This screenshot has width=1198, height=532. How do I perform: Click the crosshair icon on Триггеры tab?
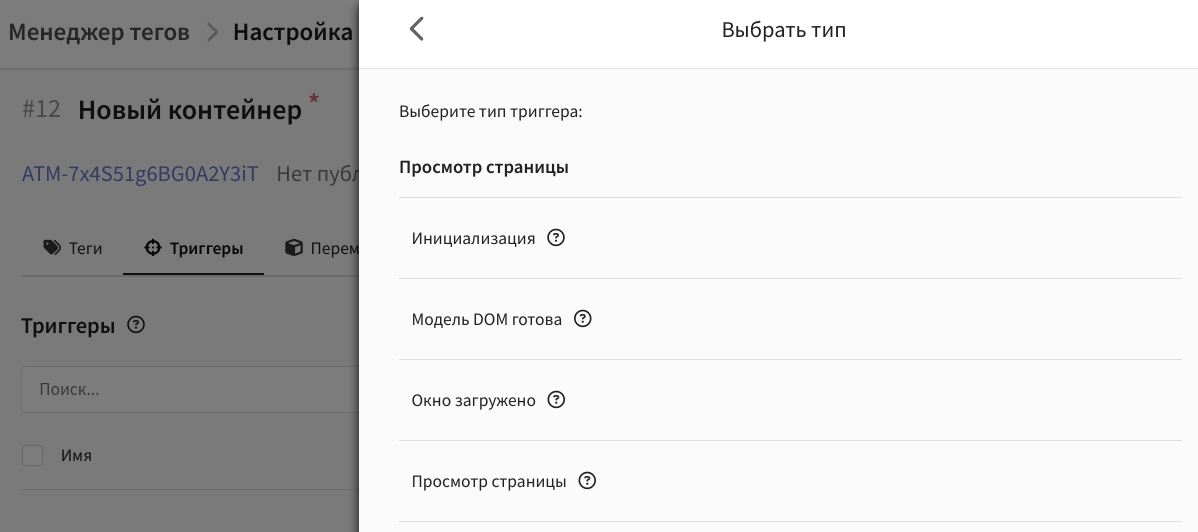coord(153,248)
